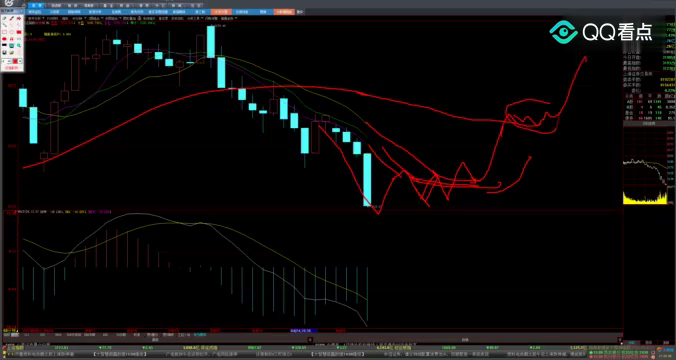Screen dimensions: 676x360
Task: Click the floppy-disk save icon in palette
Action: [x=4, y=53]
